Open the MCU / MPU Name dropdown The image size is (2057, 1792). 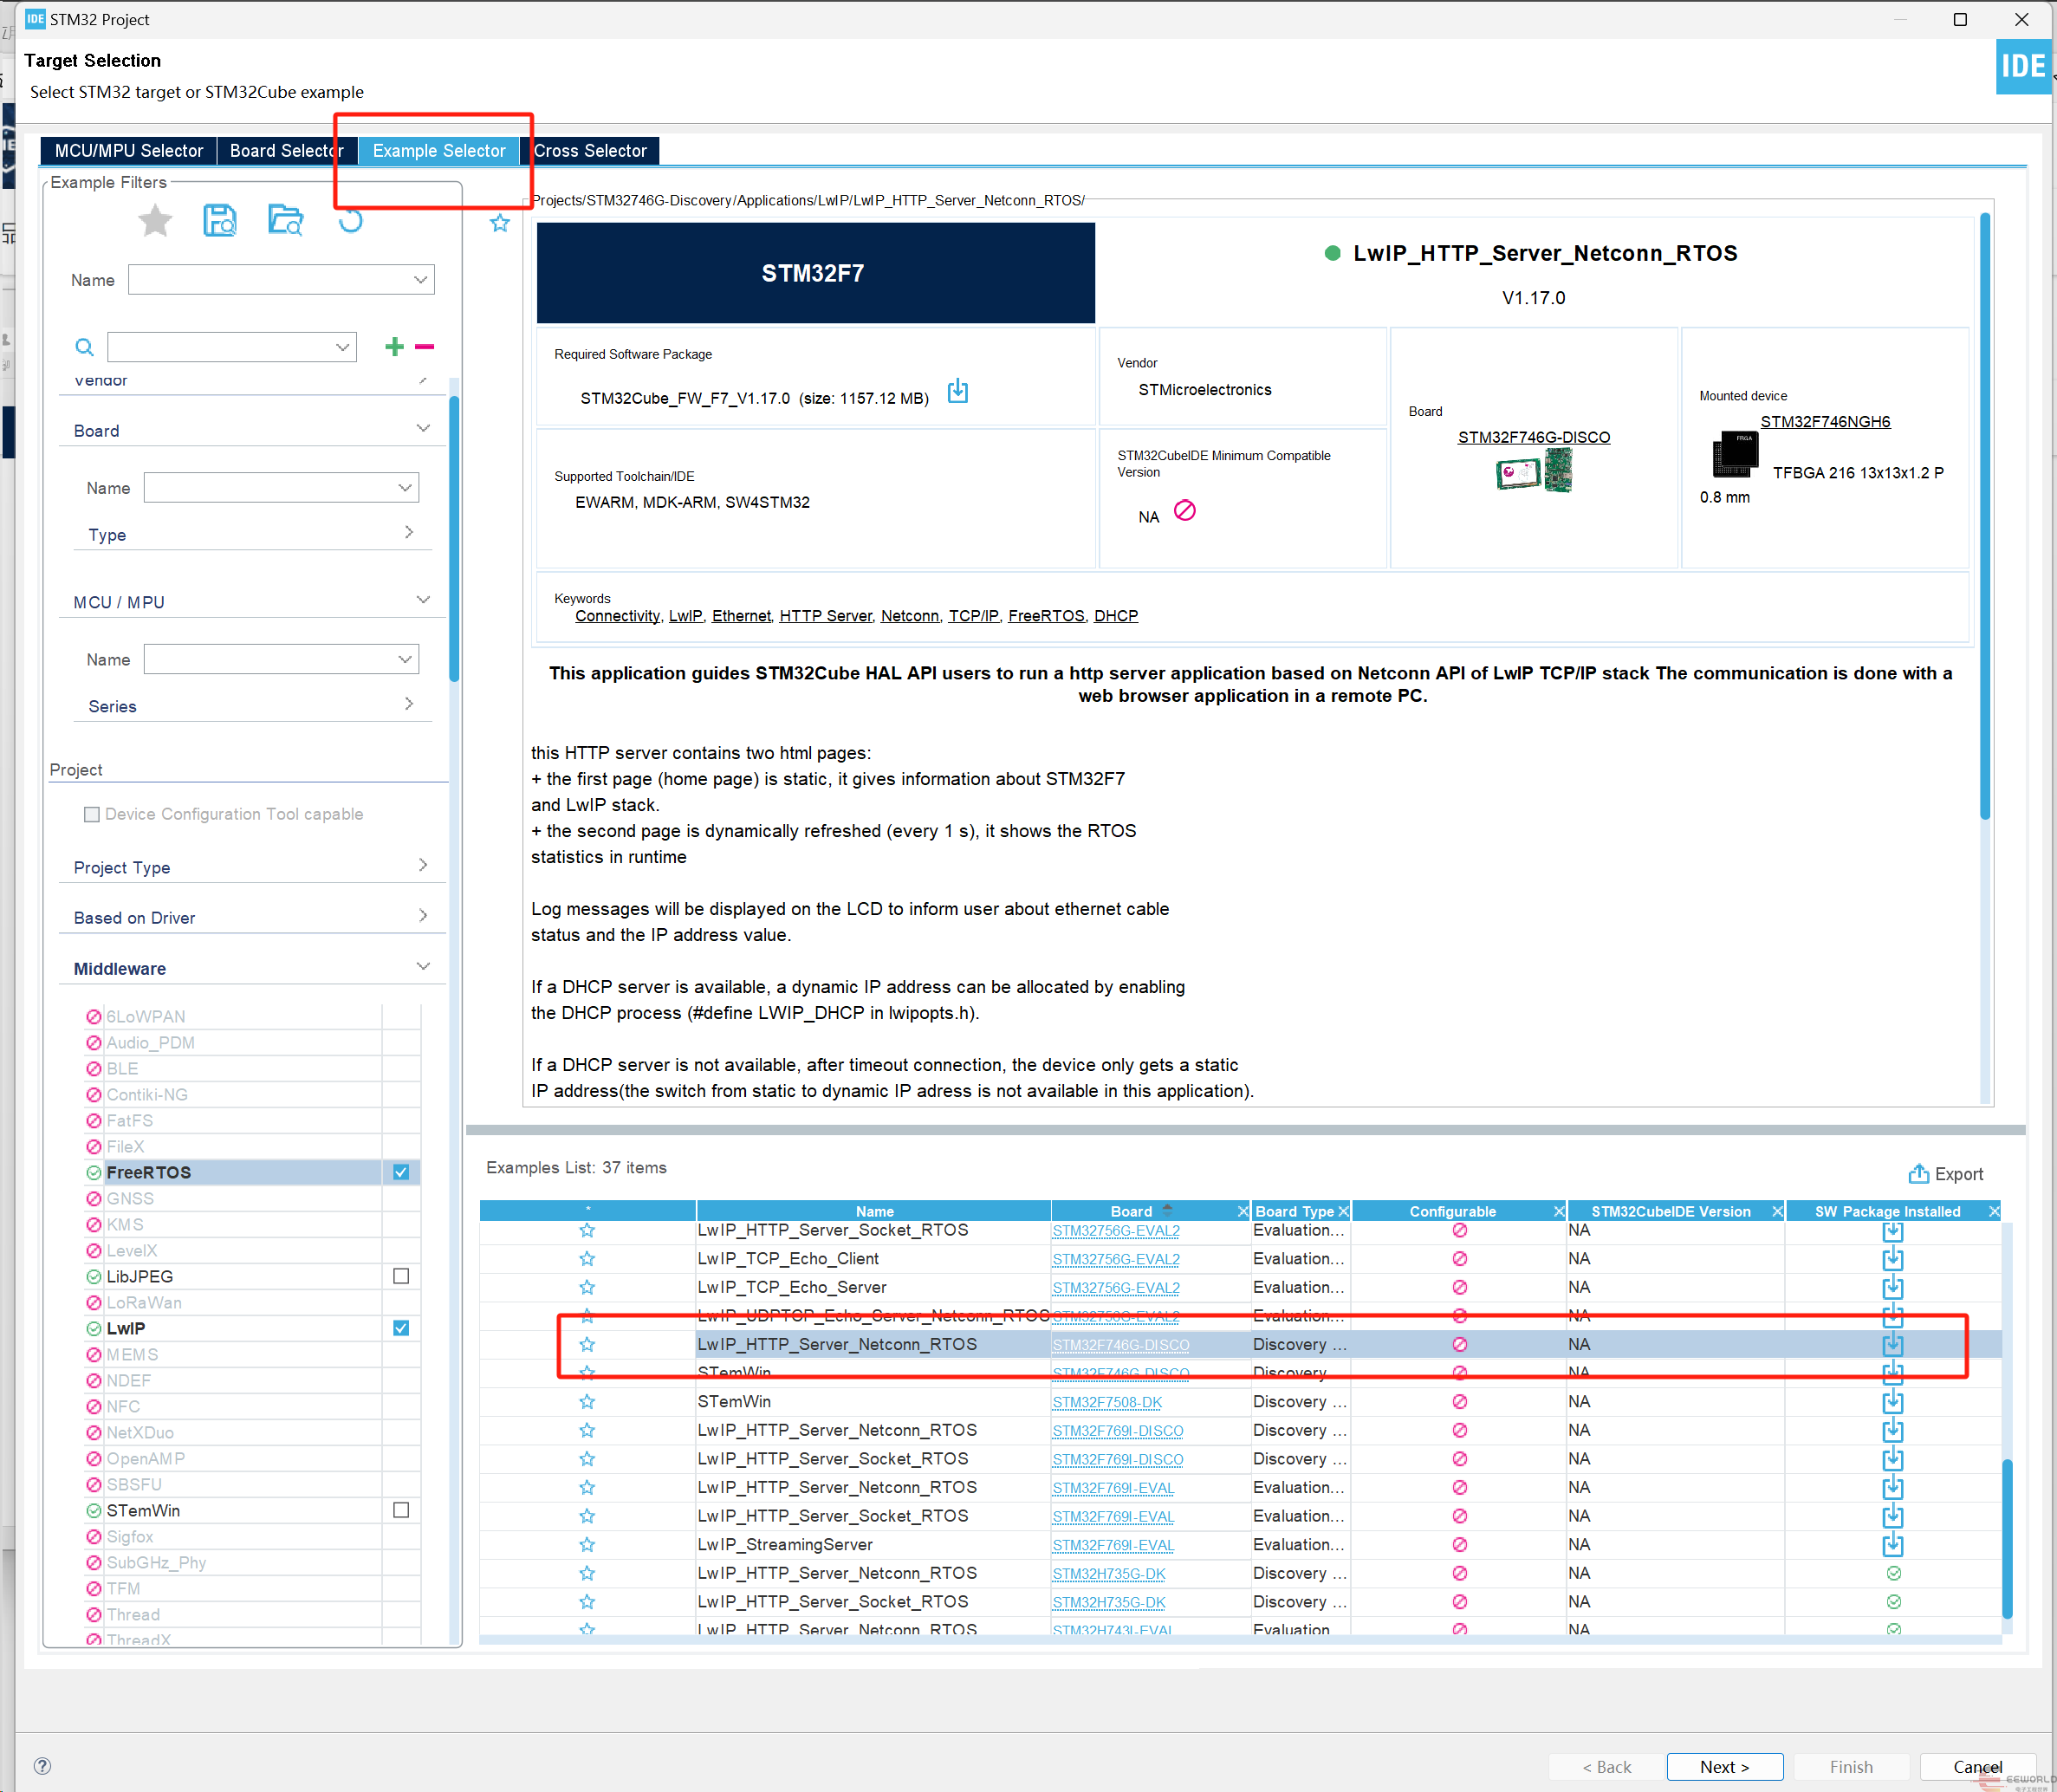pyautogui.click(x=405, y=659)
